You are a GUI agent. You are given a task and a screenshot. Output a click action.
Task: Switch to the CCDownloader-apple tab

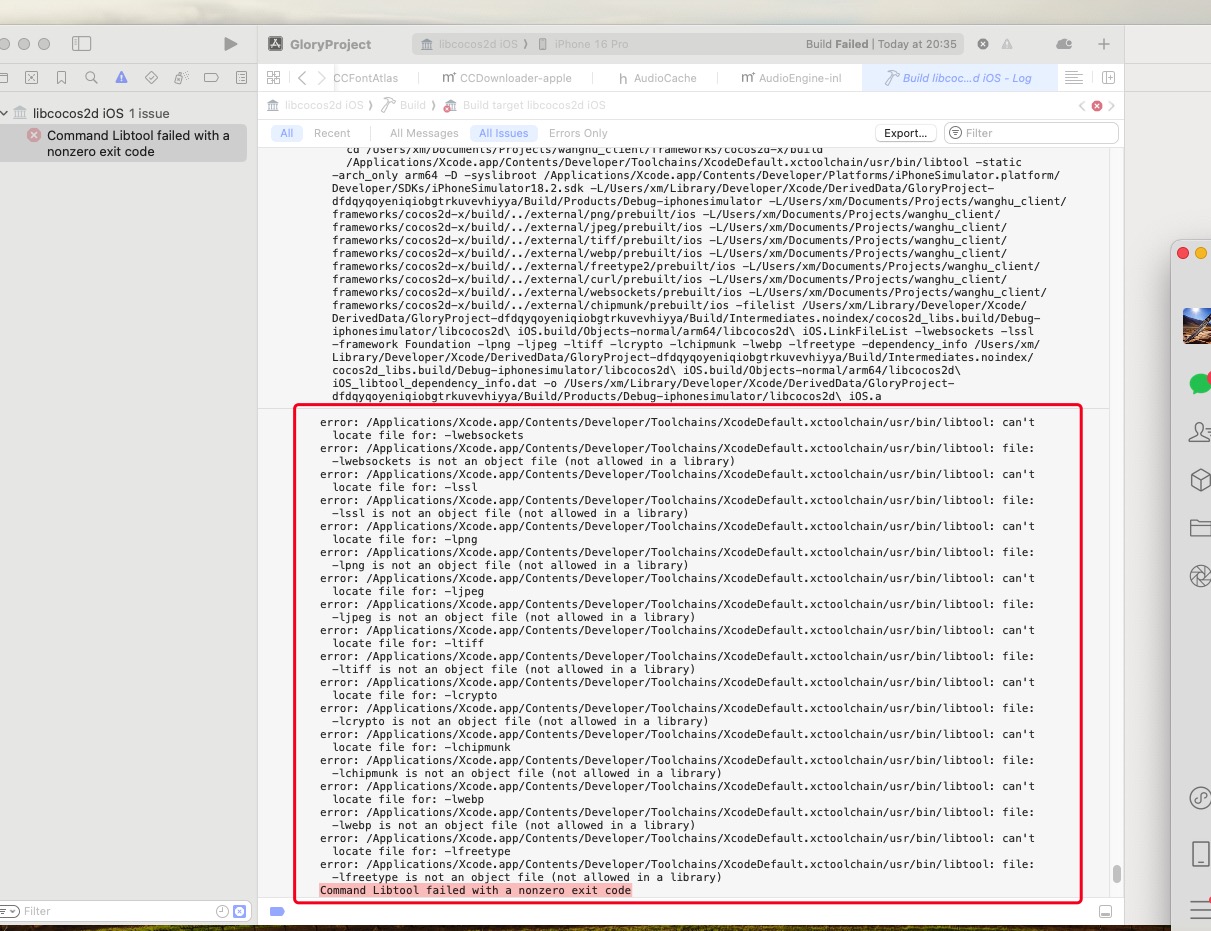(x=507, y=78)
